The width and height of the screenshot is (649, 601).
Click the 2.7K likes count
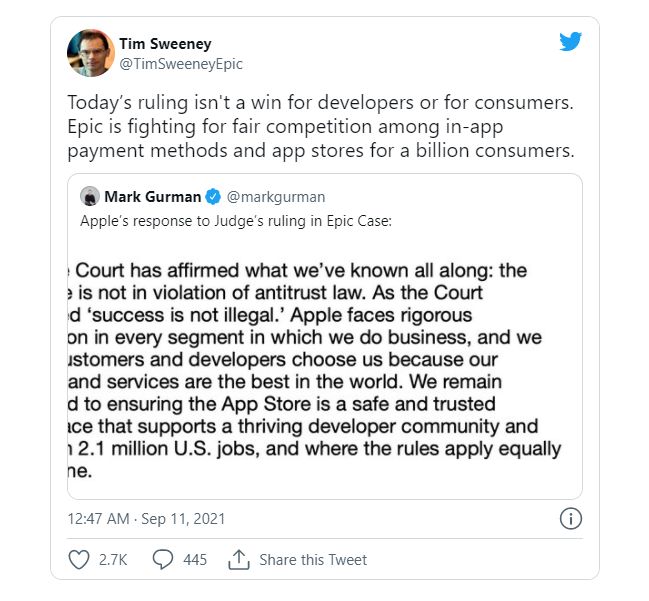(x=113, y=560)
